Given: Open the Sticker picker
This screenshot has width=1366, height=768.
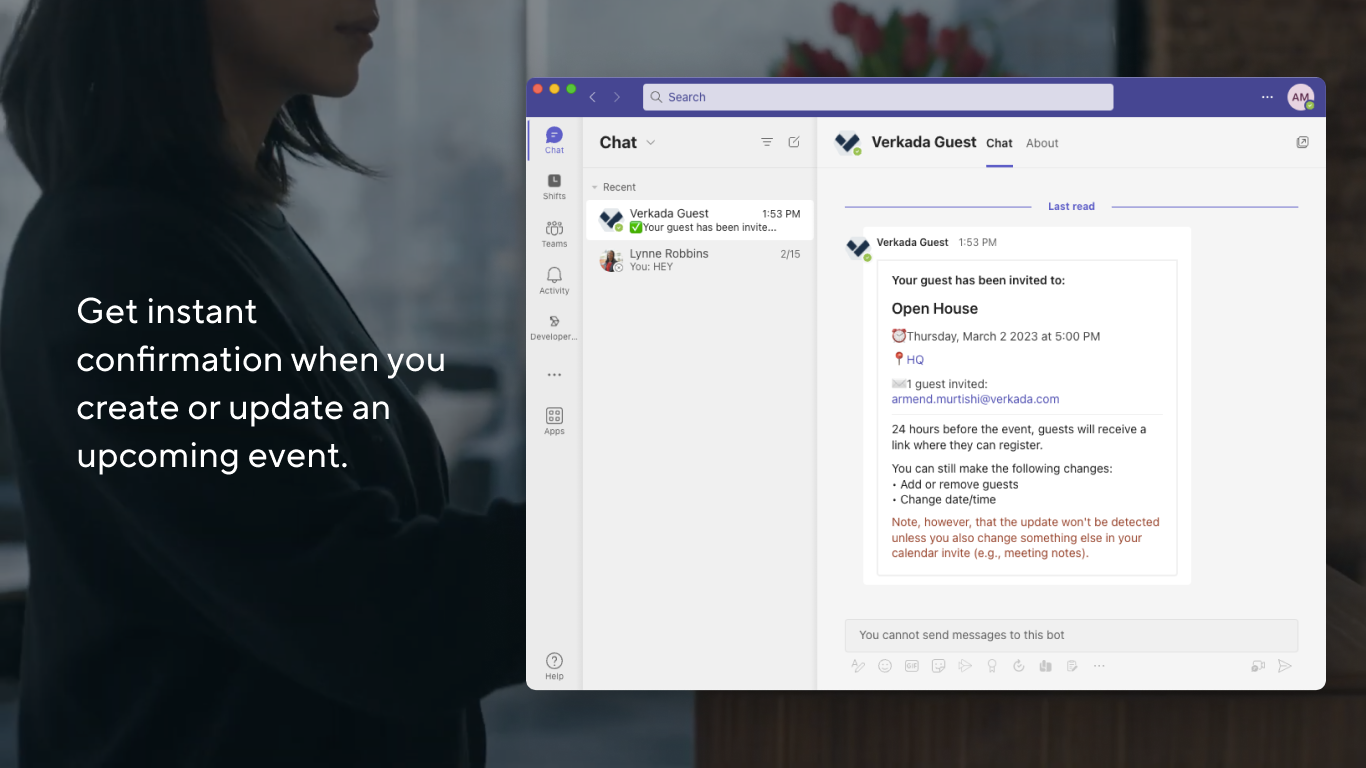Looking at the screenshot, I should coord(938,666).
